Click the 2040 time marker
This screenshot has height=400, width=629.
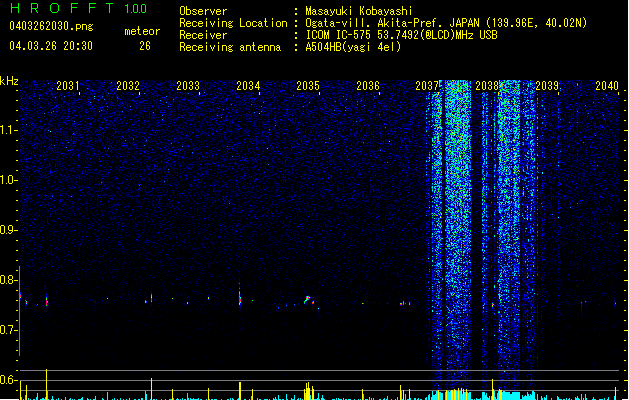pos(607,86)
